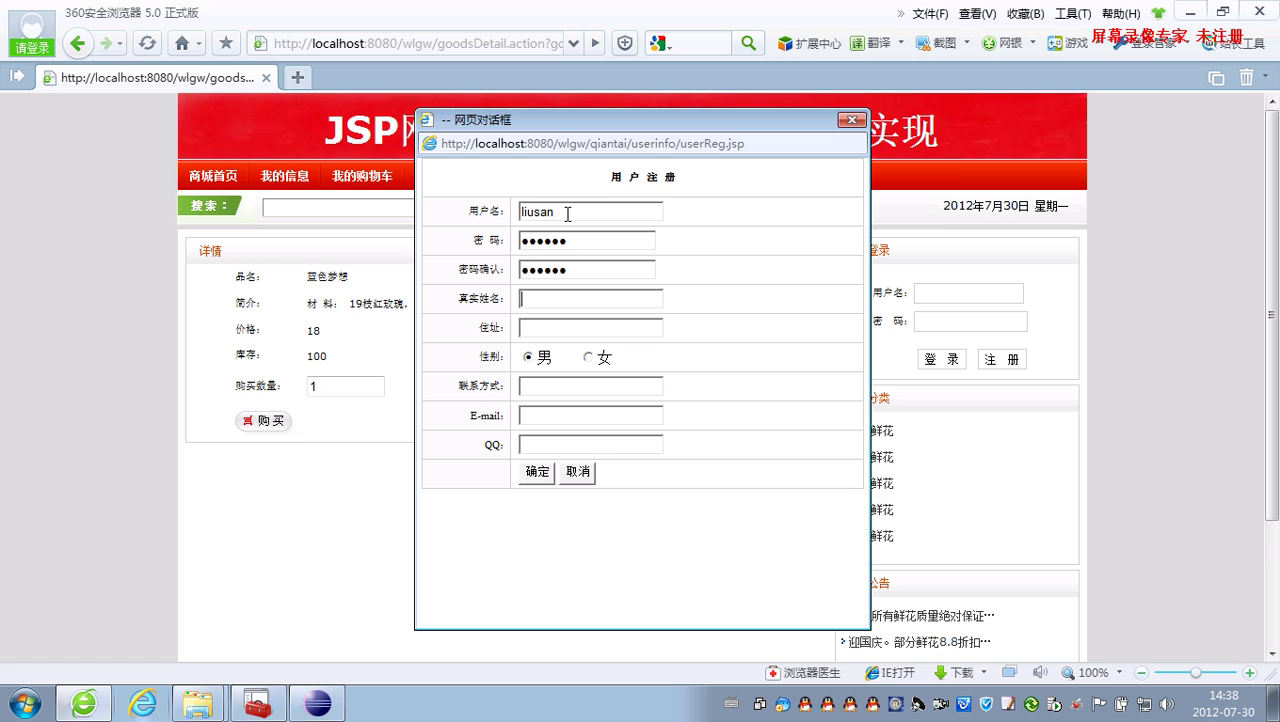Click the 登录 button in login panel
1280x722 pixels.
pyautogui.click(x=942, y=360)
